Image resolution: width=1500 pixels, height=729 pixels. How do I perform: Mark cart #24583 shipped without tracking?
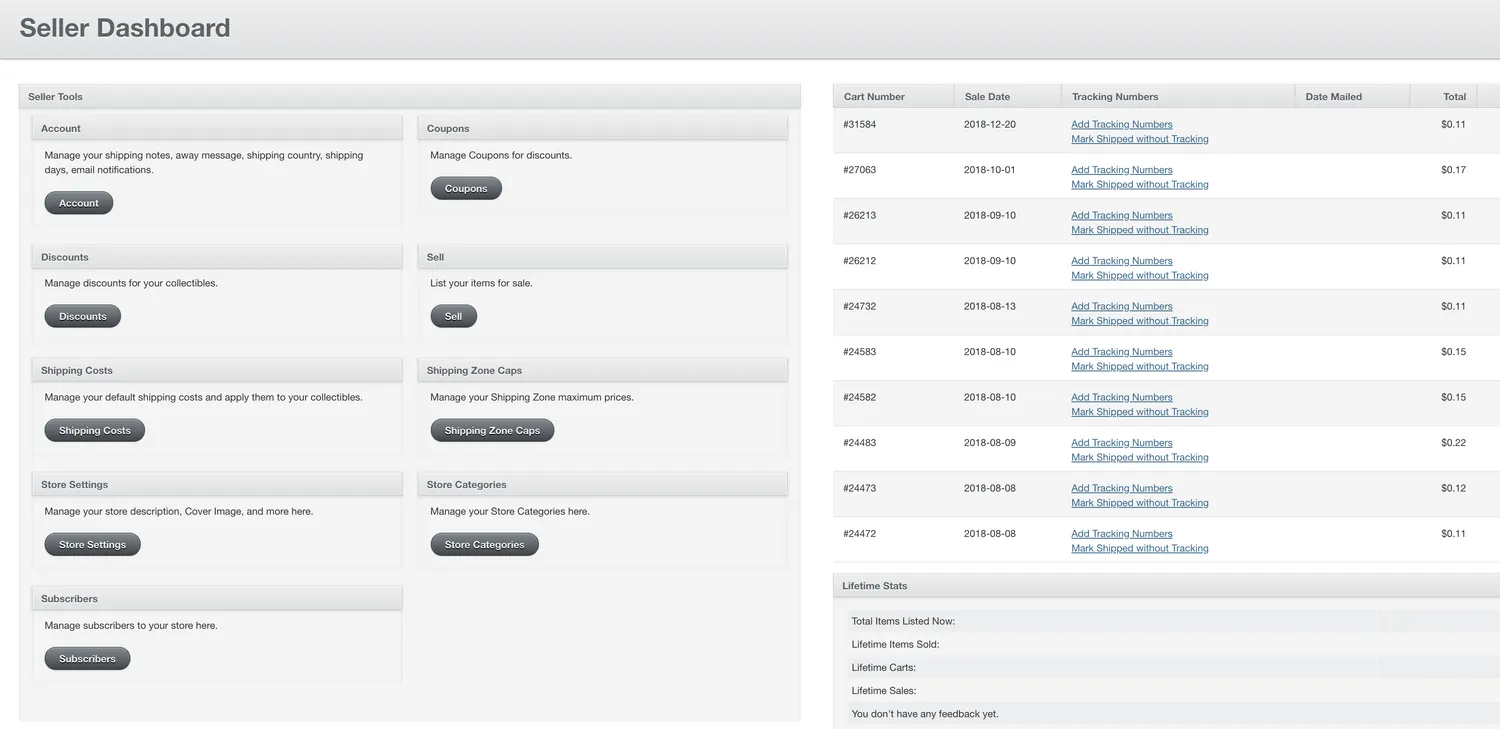tap(1139, 366)
